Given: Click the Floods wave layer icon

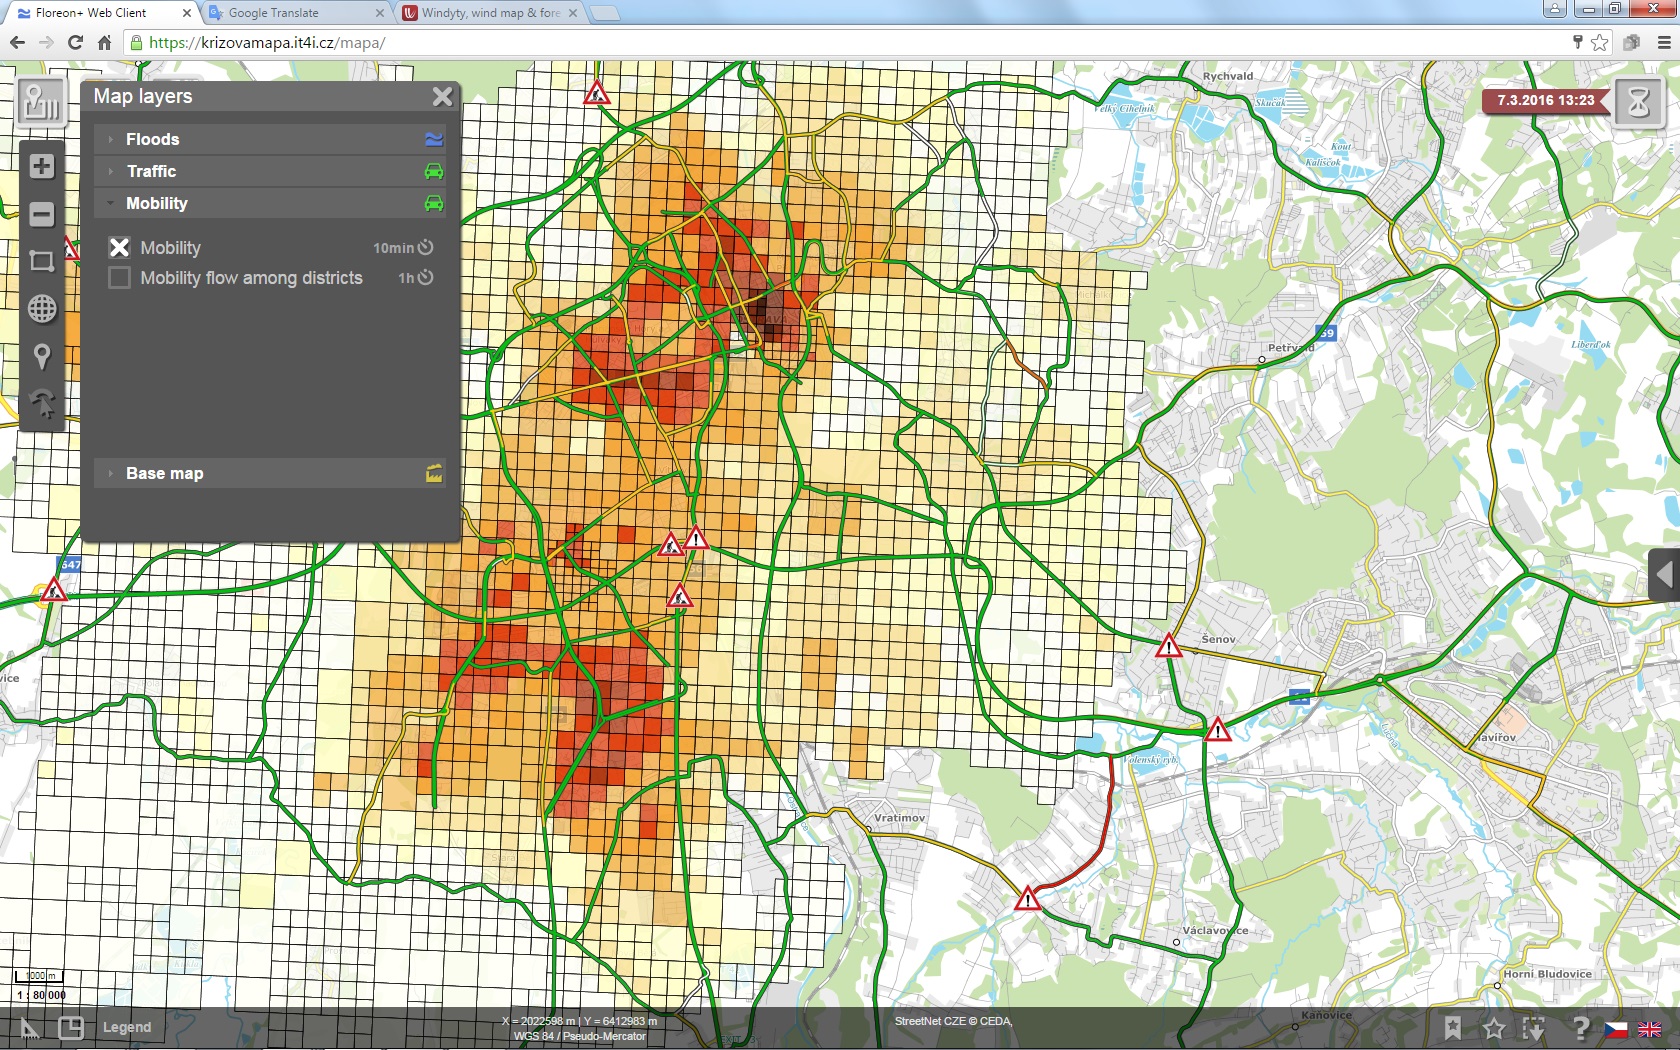Looking at the screenshot, I should click(x=434, y=139).
